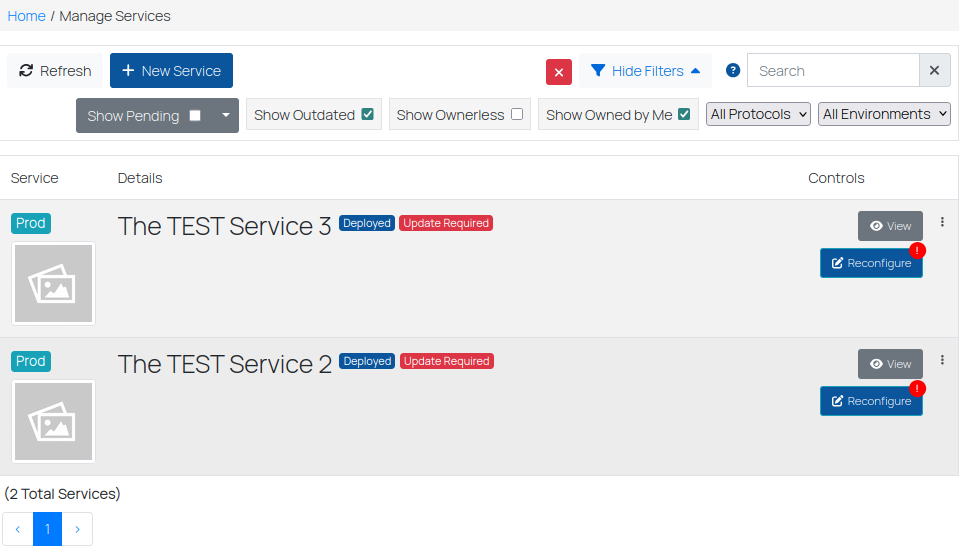Click Deployed badge on TEST Service 2
The width and height of the screenshot is (960, 550).
click(367, 361)
